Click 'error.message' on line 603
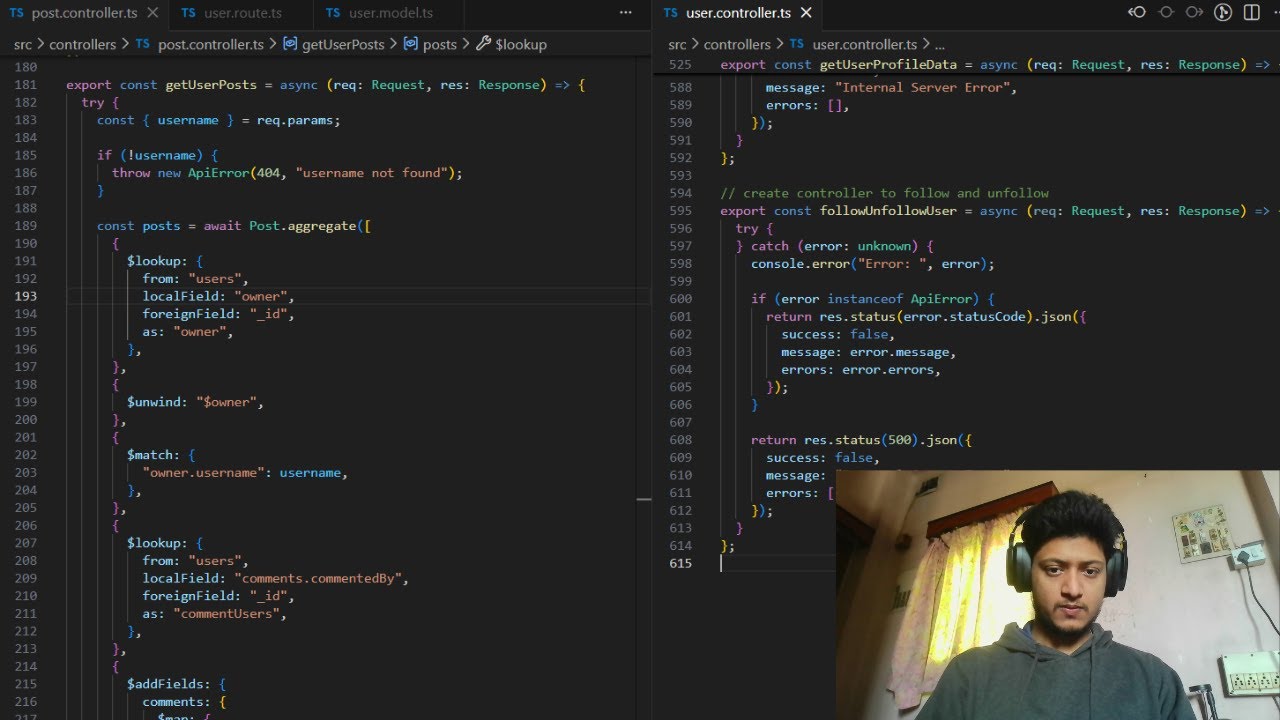The width and height of the screenshot is (1280, 720). pyautogui.click(x=899, y=352)
